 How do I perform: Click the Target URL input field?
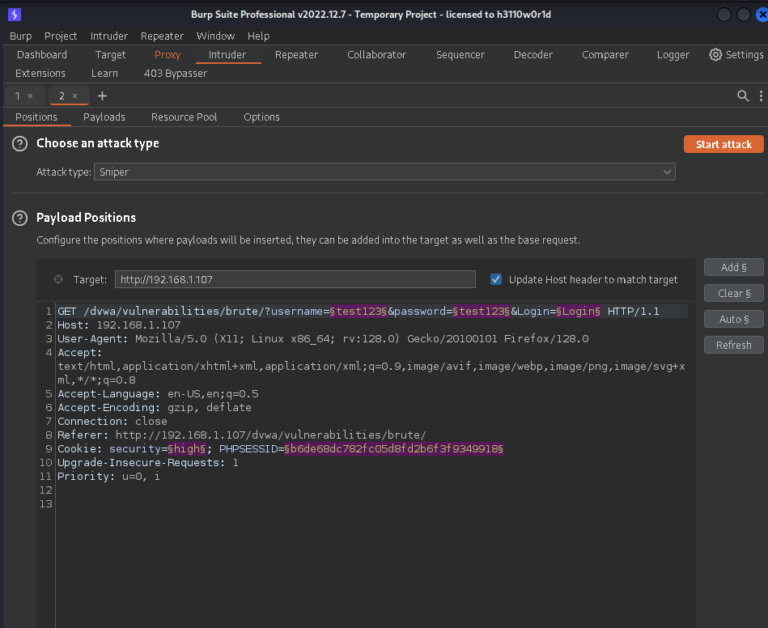tap(295, 279)
